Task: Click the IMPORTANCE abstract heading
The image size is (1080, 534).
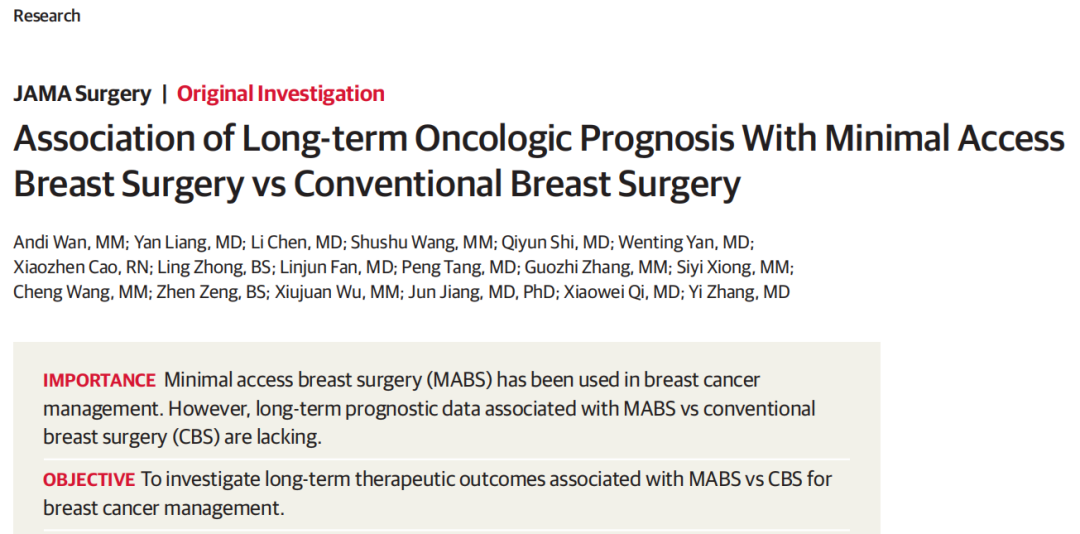Action: click(x=99, y=381)
